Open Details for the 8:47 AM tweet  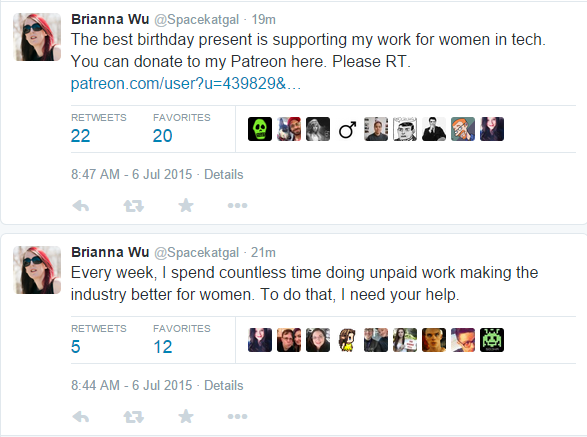pyautogui.click(x=223, y=175)
